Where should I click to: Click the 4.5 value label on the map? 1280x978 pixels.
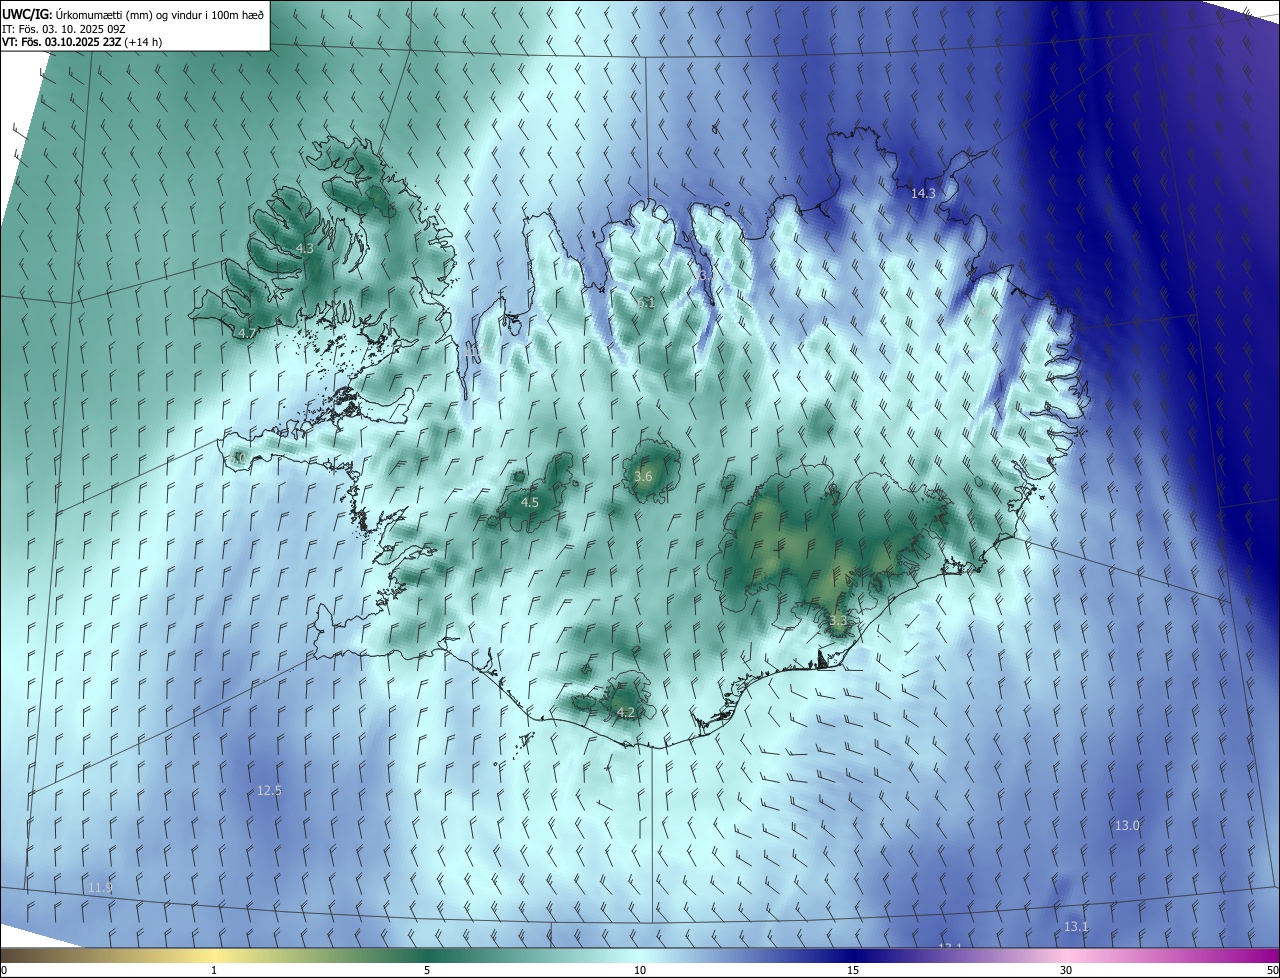coord(530,502)
